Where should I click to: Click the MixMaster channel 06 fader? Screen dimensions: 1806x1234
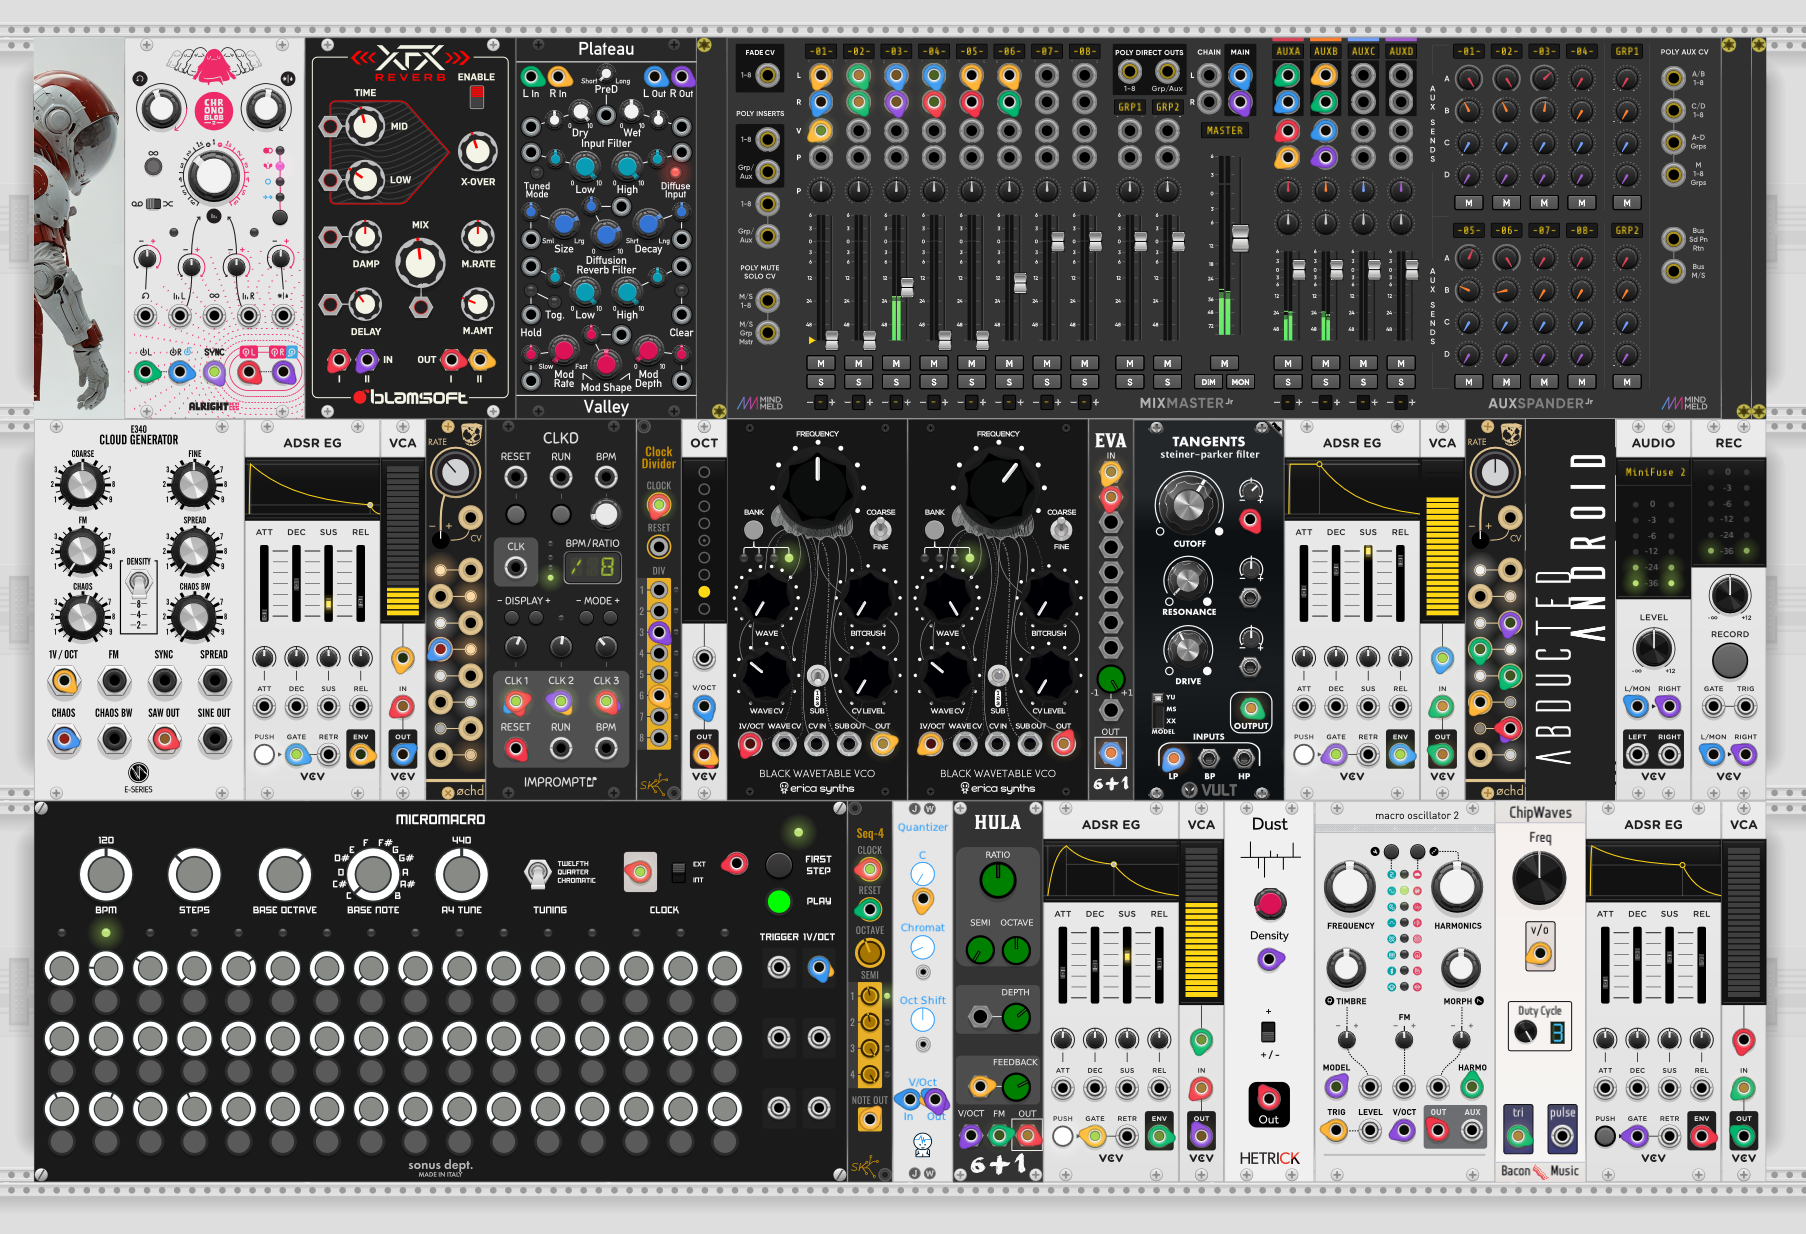coord(1020,283)
